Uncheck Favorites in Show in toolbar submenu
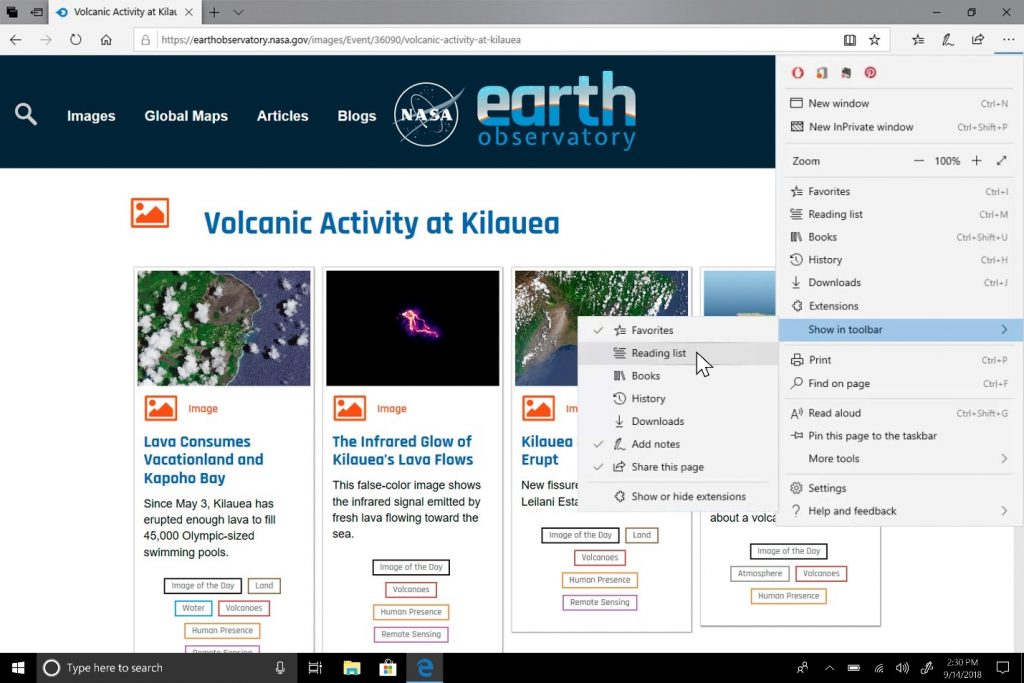 [678, 330]
